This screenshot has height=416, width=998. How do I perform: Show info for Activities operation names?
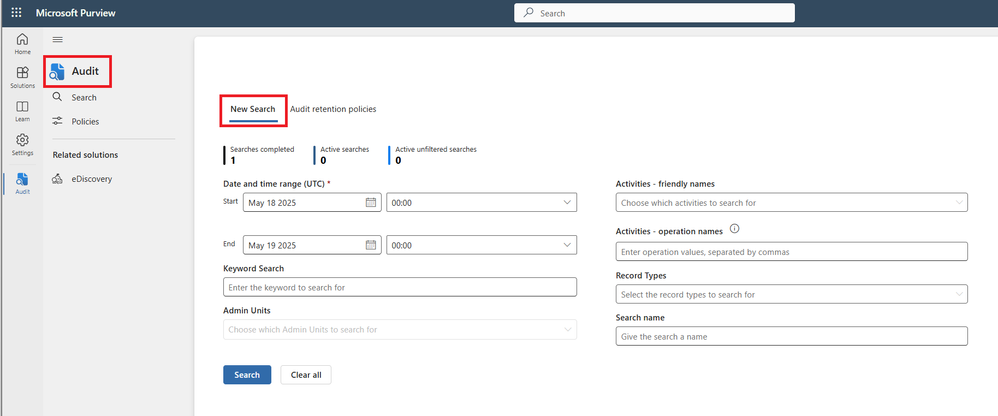tap(734, 228)
